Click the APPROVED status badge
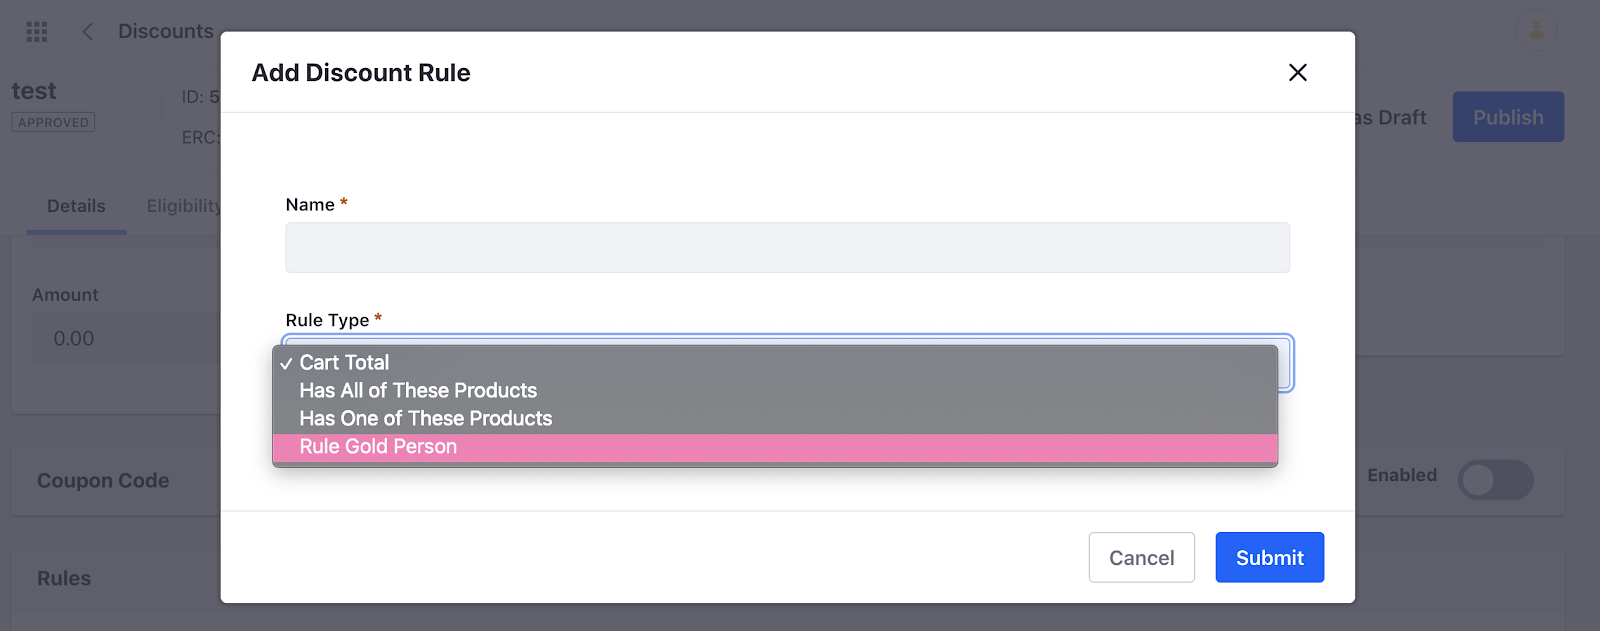This screenshot has width=1600, height=631. click(53, 122)
